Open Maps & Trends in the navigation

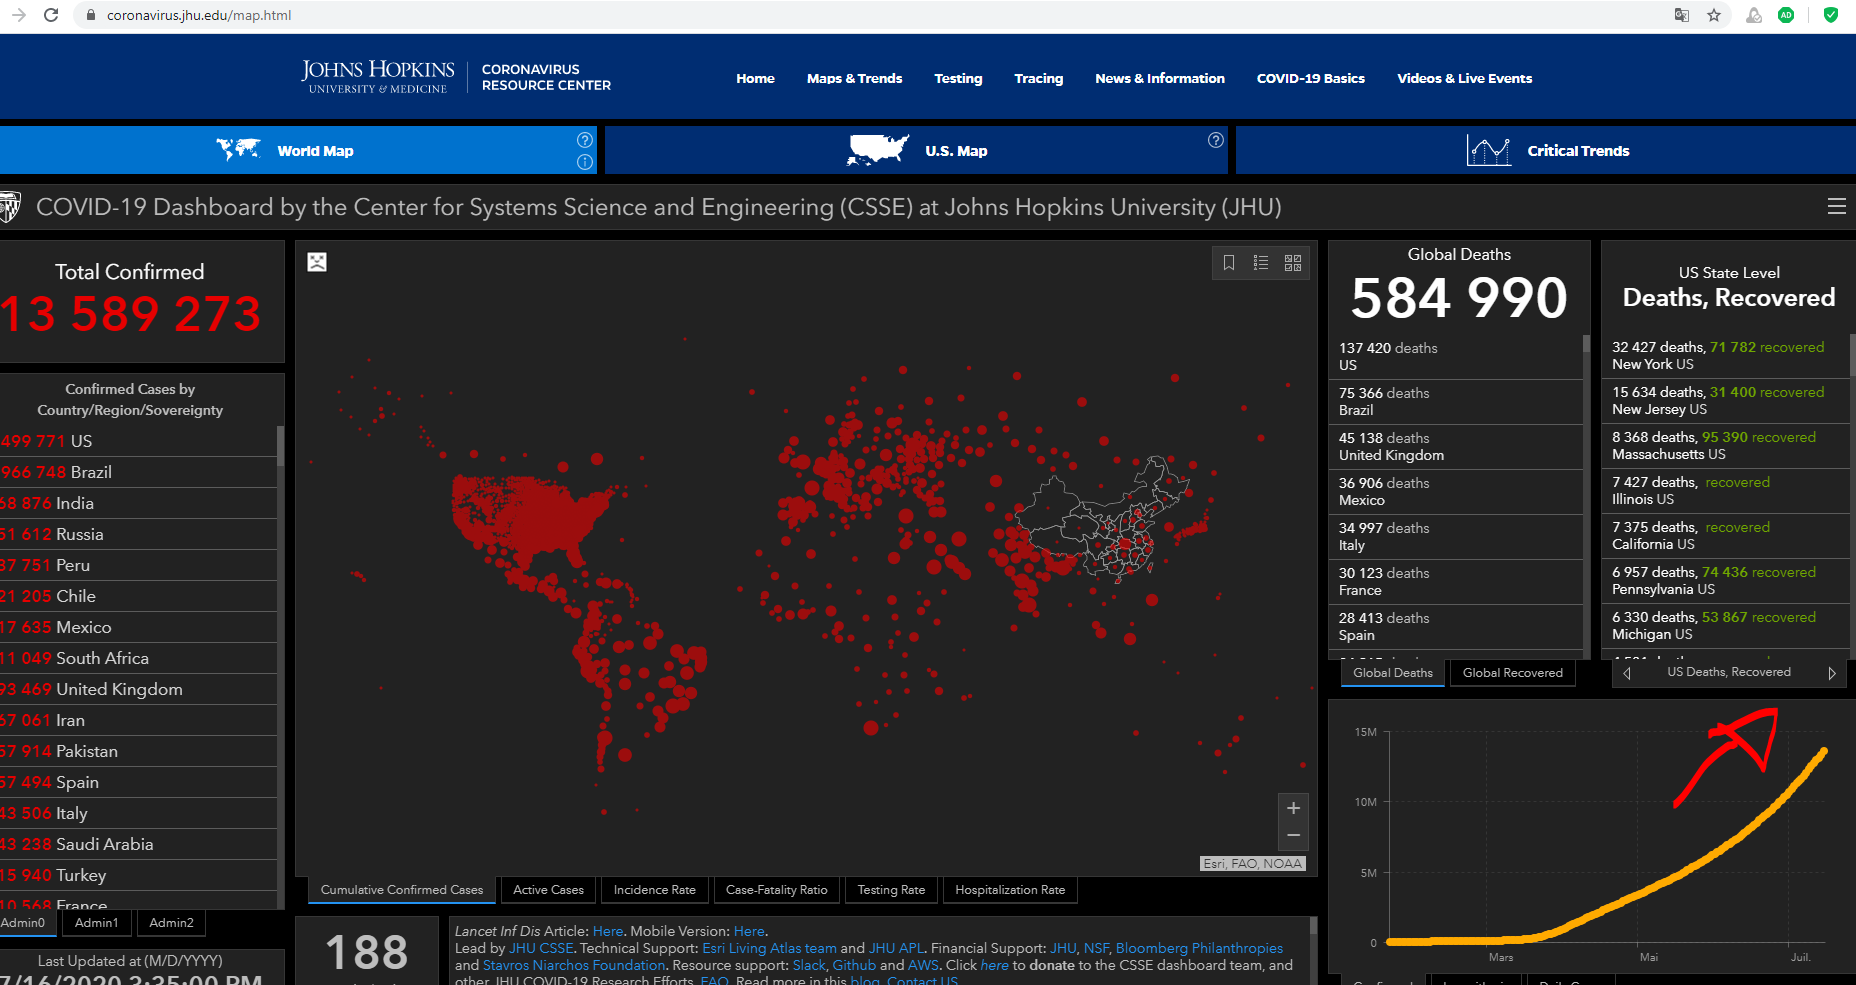click(x=854, y=78)
